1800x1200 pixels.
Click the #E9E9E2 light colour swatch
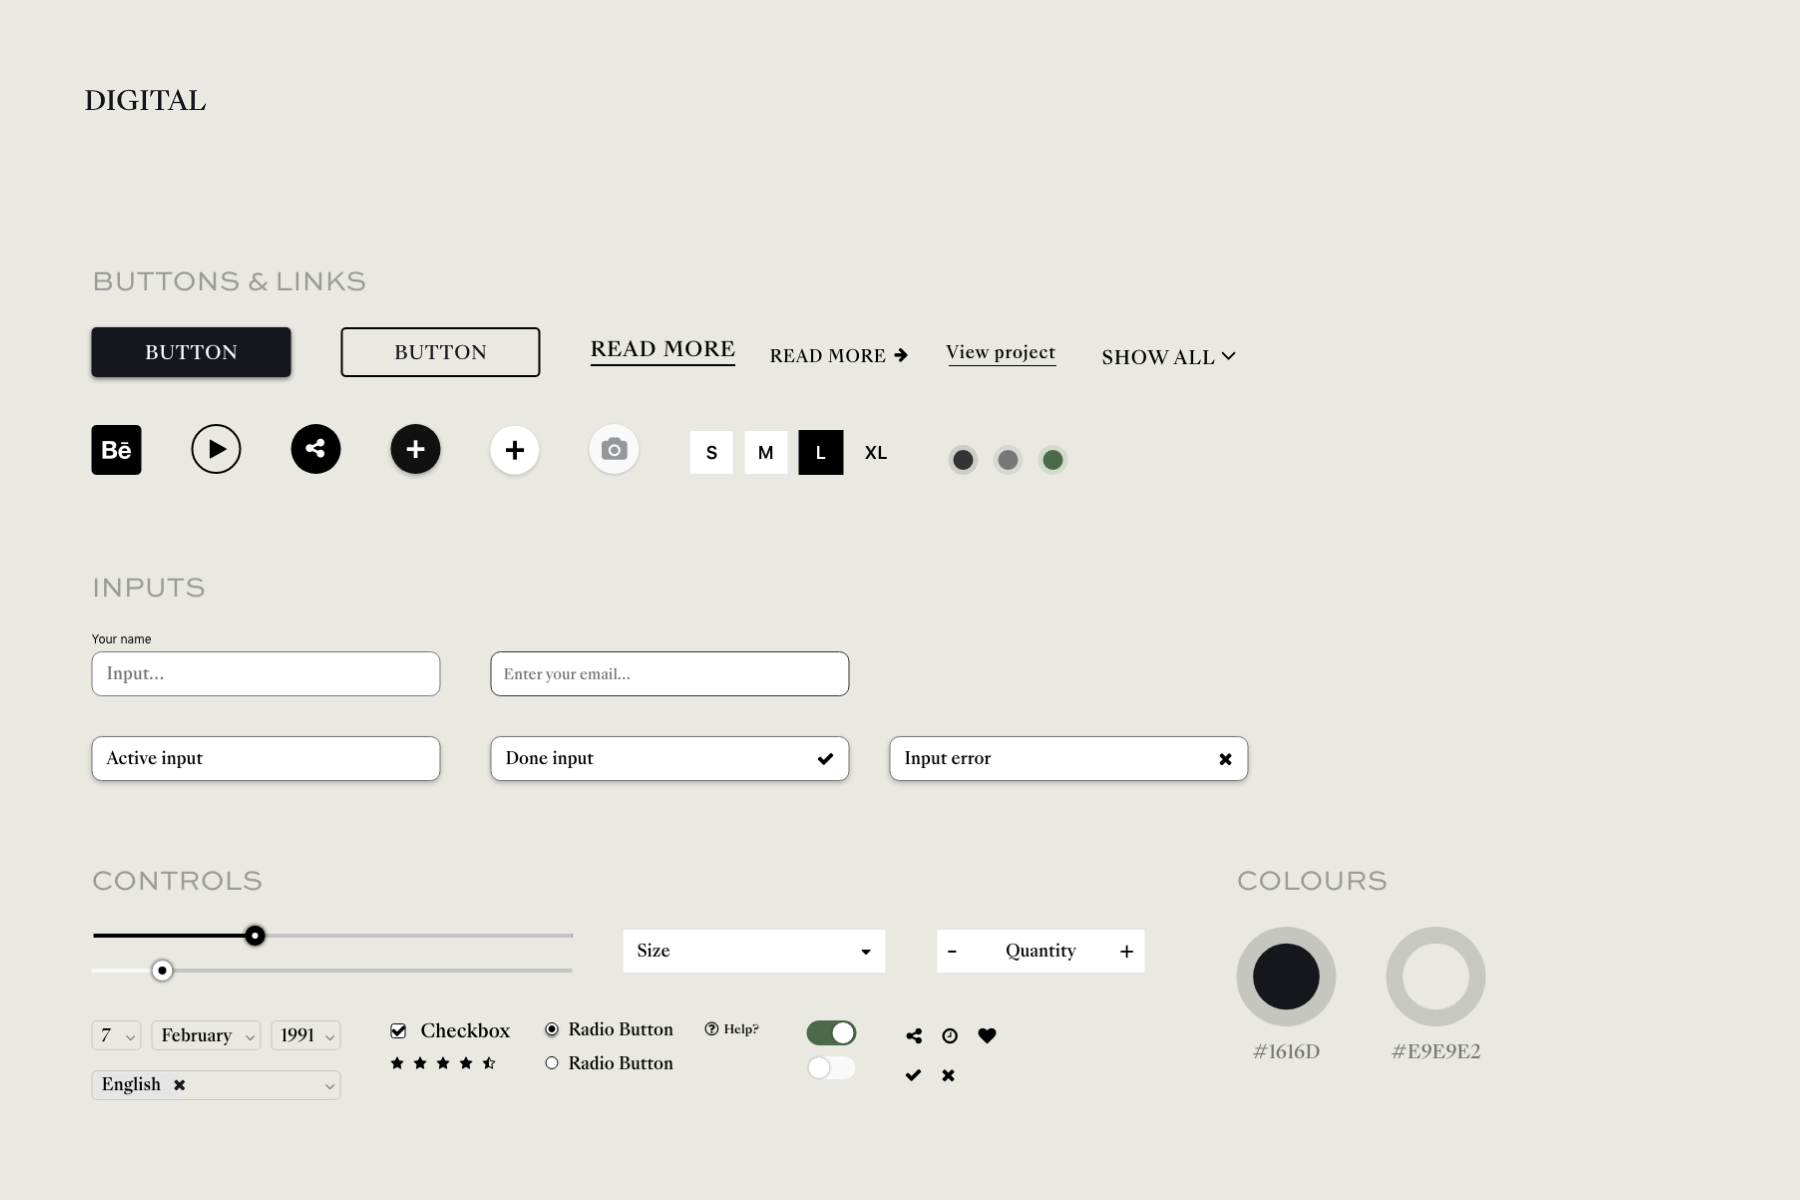pyautogui.click(x=1436, y=976)
